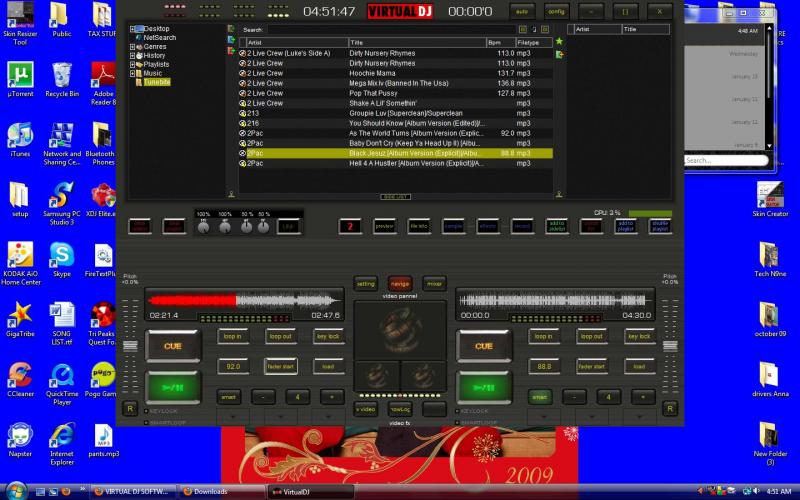Open the Skin Creator desktop icon
The image size is (800, 500).
pos(770,199)
